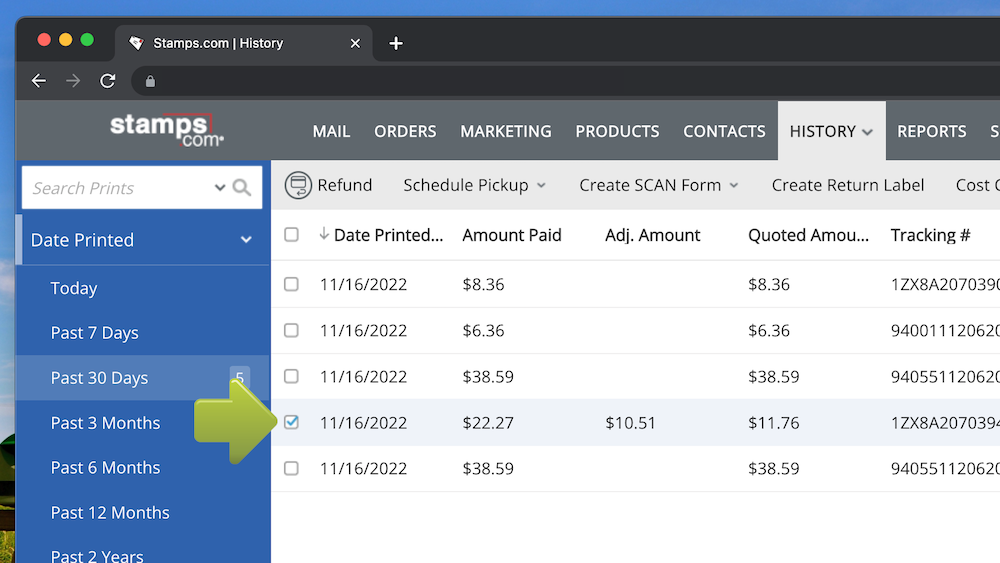The height and width of the screenshot is (563, 1000).
Task: Open the Orders tab in navigation
Action: click(405, 131)
